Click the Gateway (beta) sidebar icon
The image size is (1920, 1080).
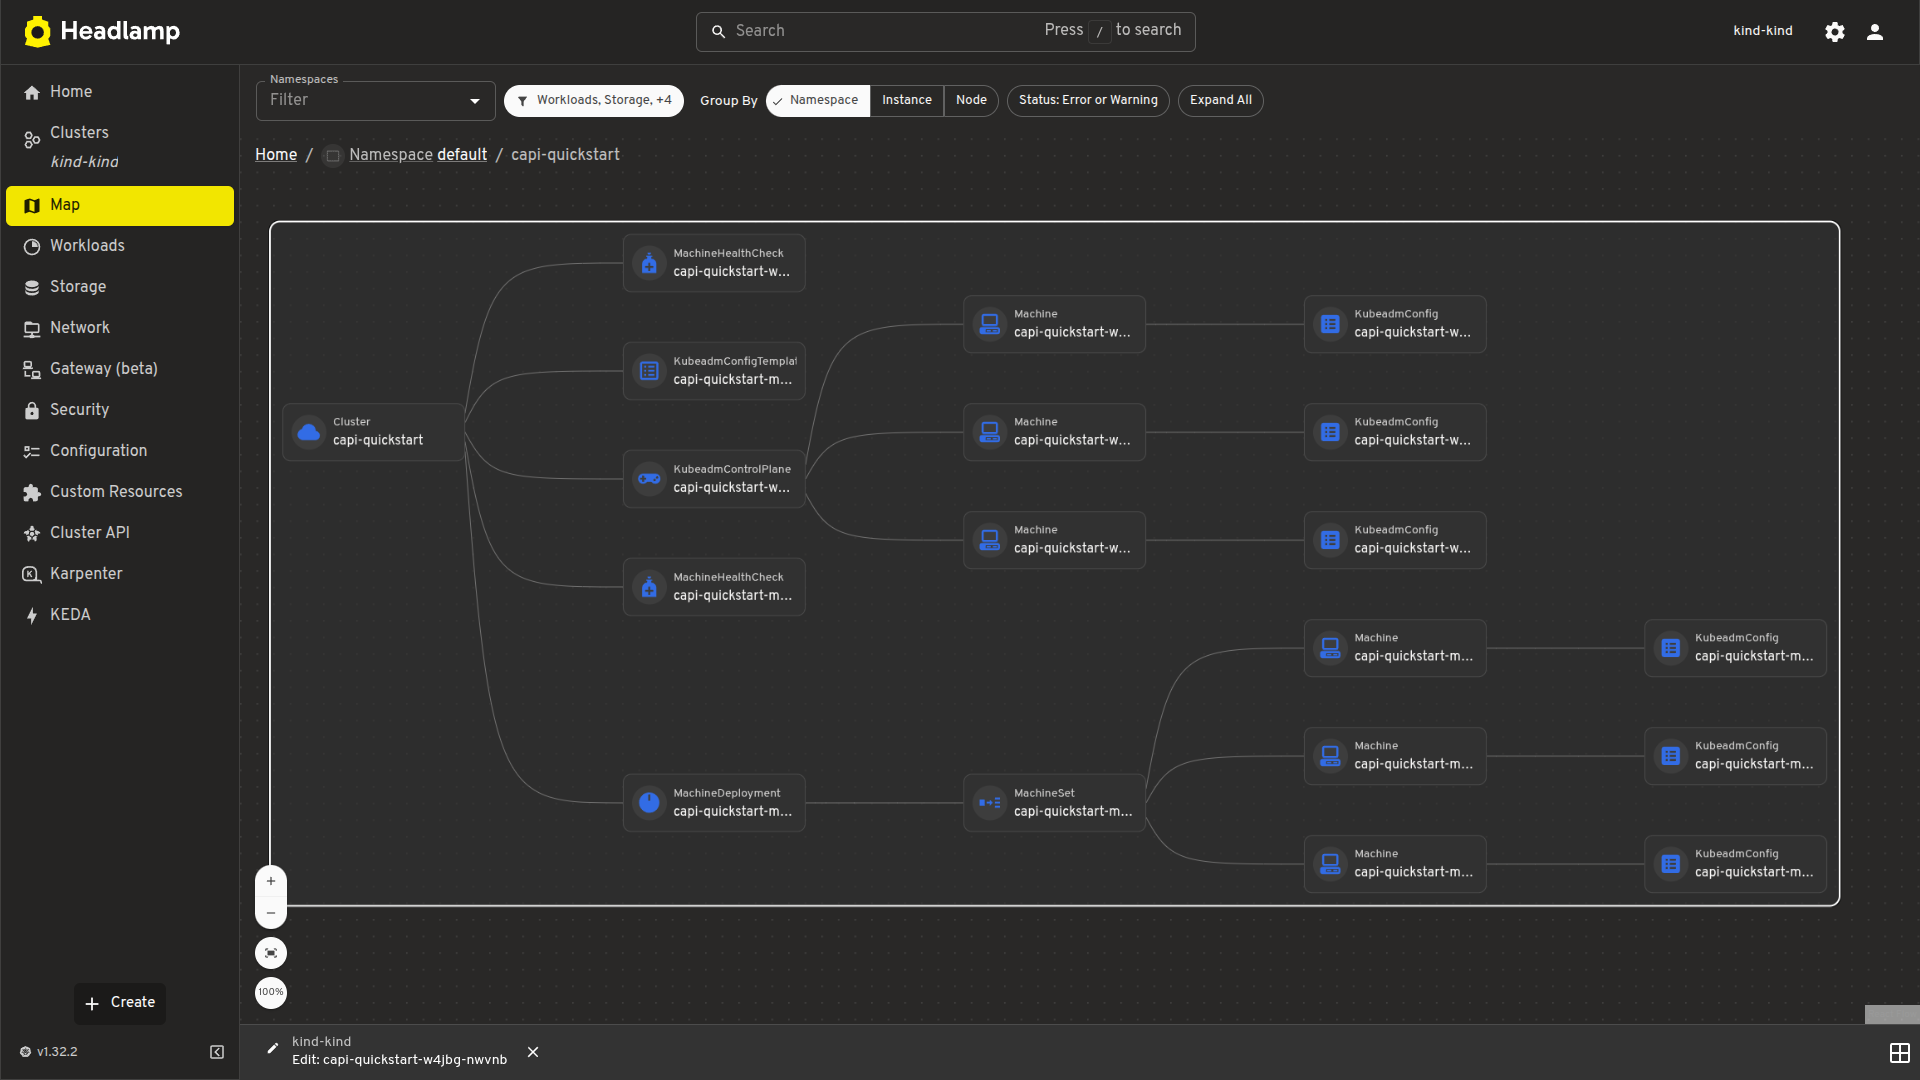pyautogui.click(x=32, y=370)
